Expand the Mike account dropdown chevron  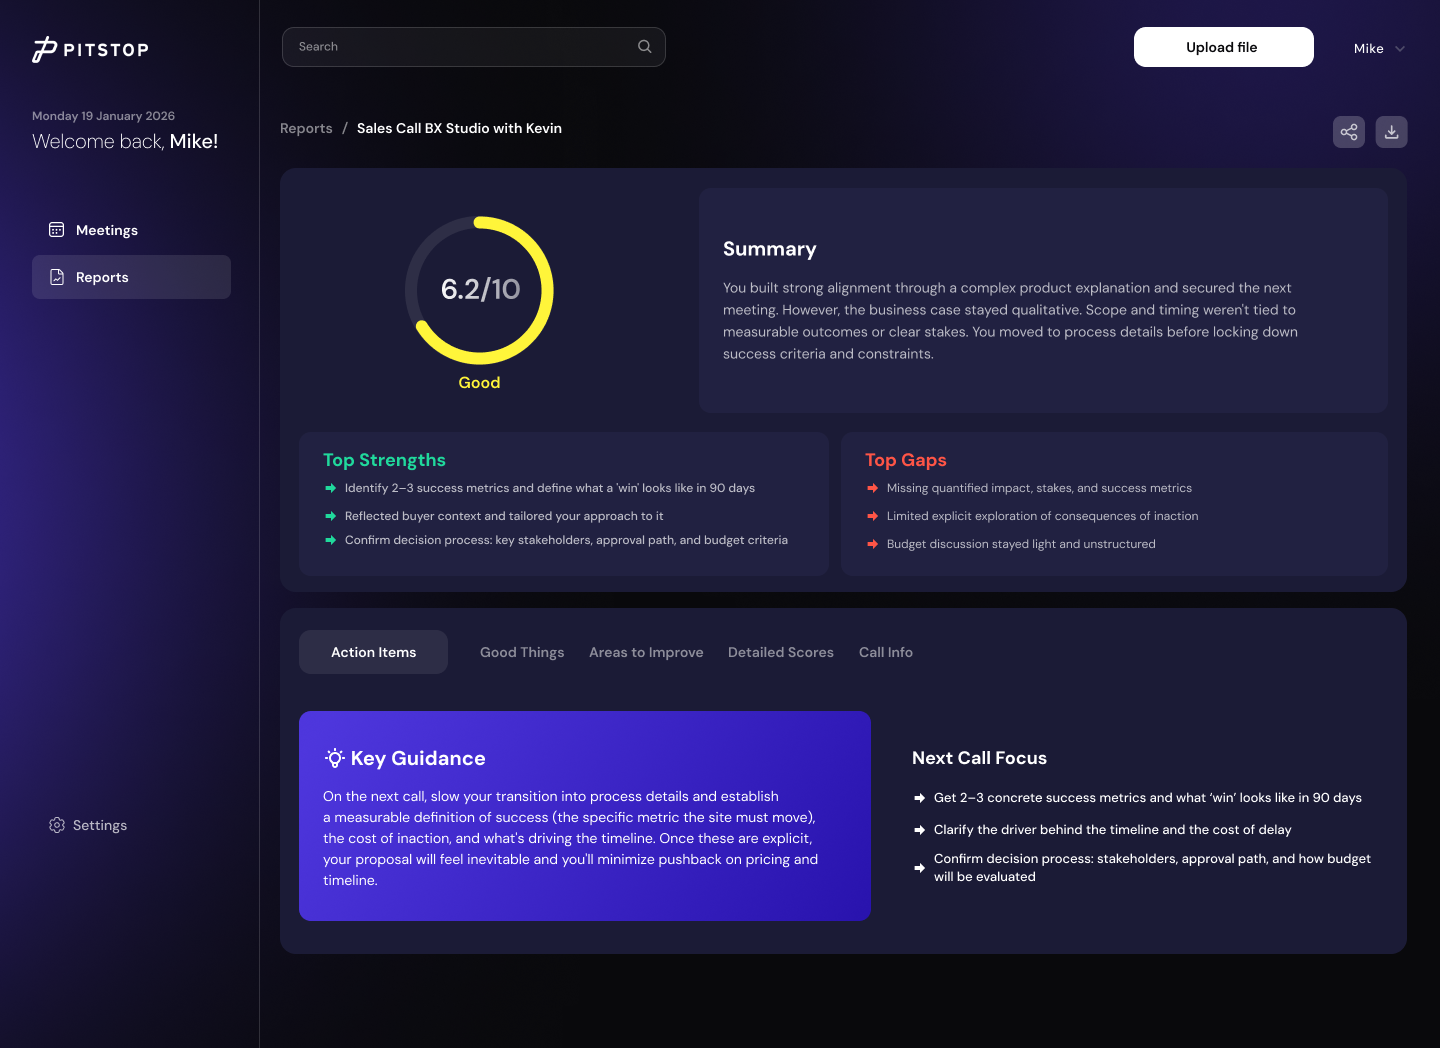(1400, 49)
